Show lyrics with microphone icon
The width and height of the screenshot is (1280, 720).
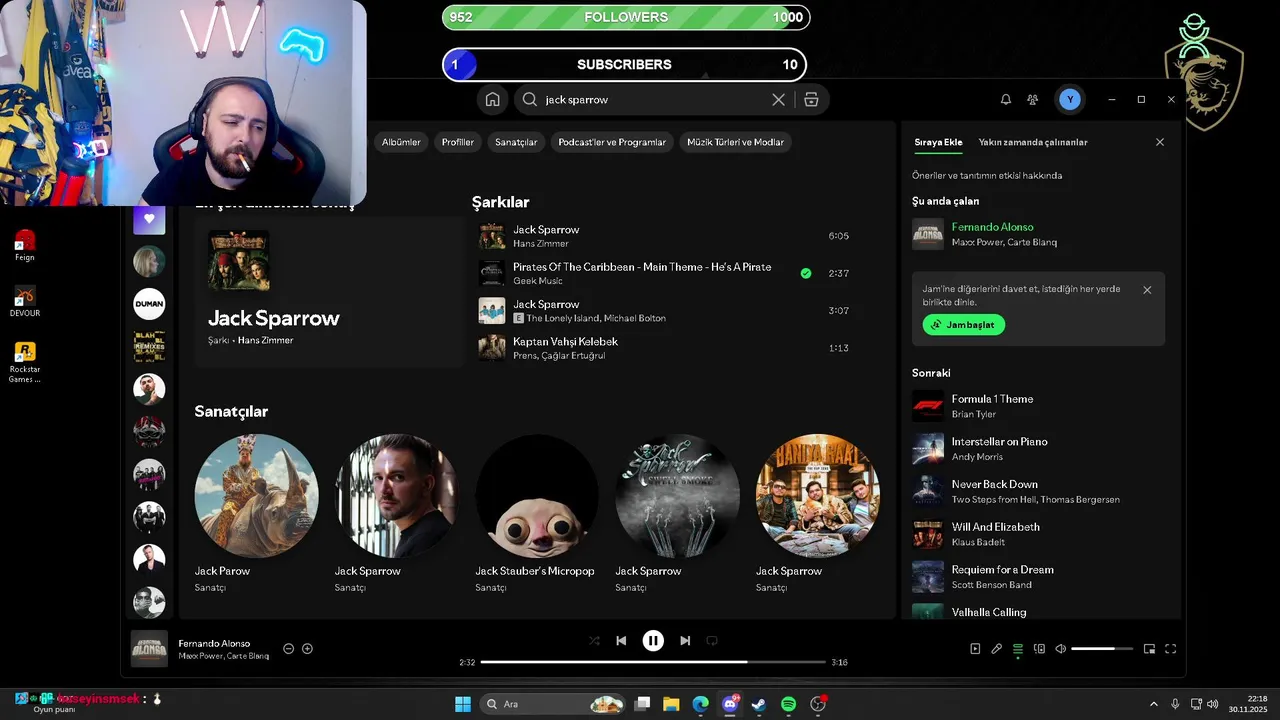point(996,648)
